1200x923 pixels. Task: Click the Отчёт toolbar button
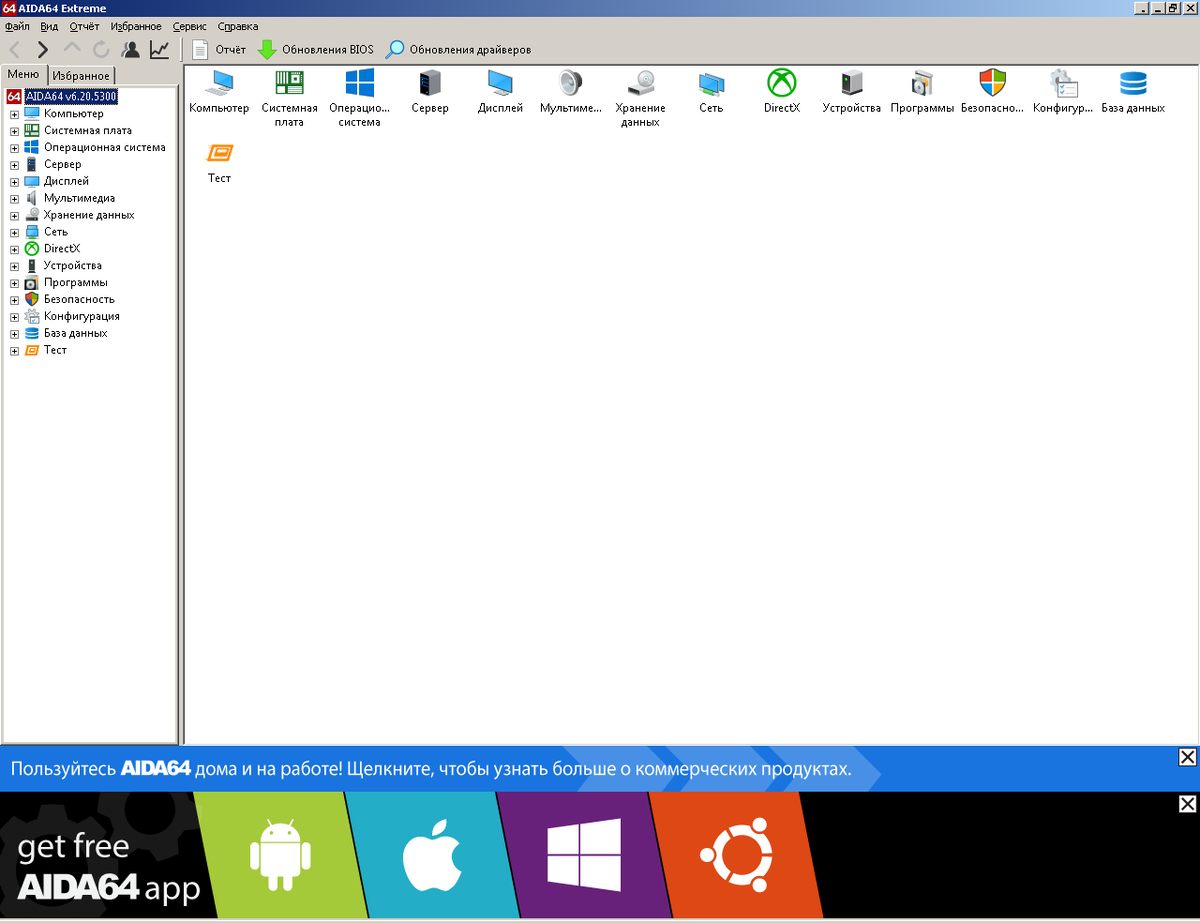click(218, 49)
